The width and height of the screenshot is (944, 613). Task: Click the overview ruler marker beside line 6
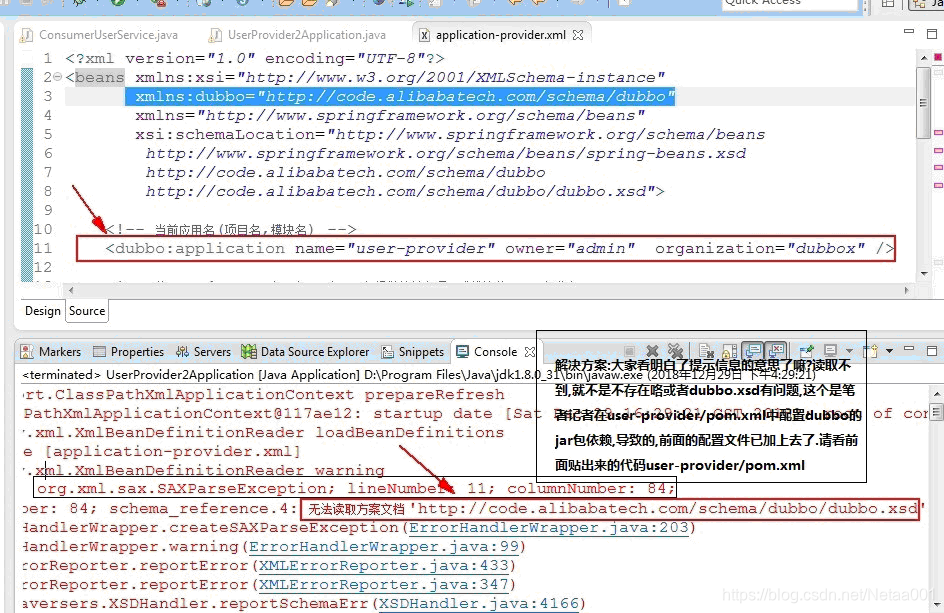938,151
